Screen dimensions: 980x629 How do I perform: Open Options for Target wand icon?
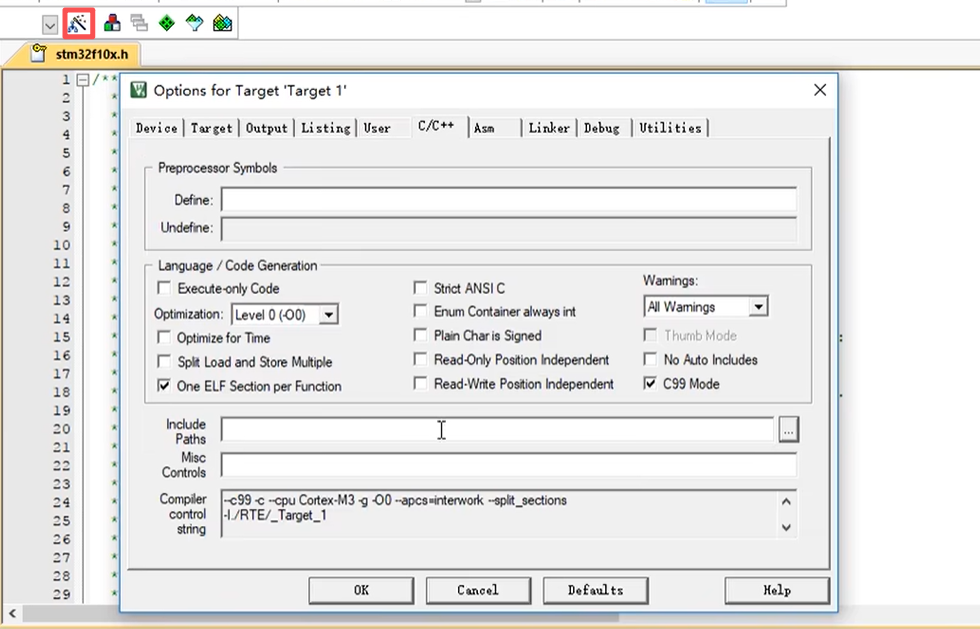coord(78,24)
